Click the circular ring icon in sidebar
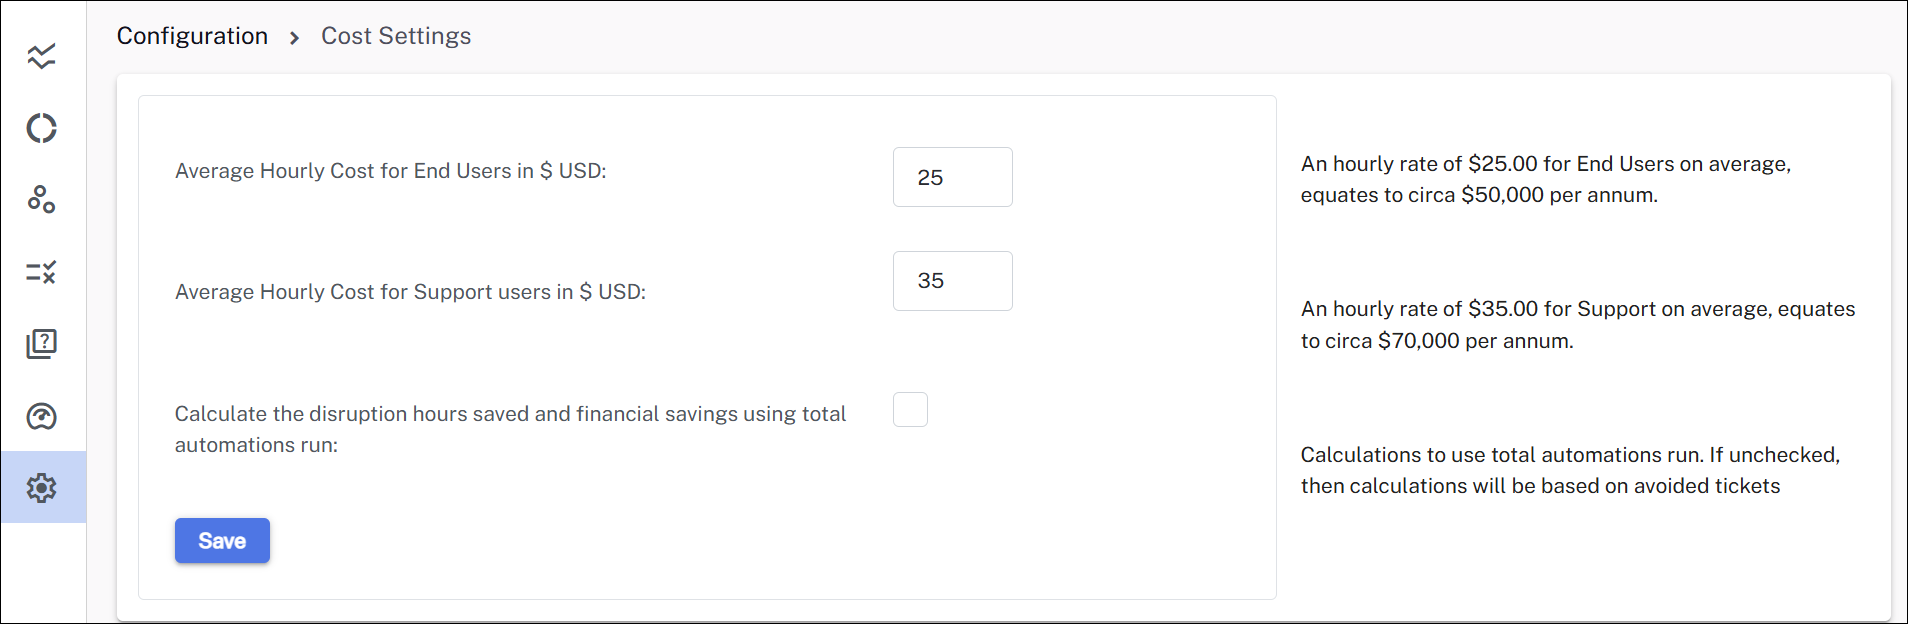The image size is (1908, 624). 42,128
